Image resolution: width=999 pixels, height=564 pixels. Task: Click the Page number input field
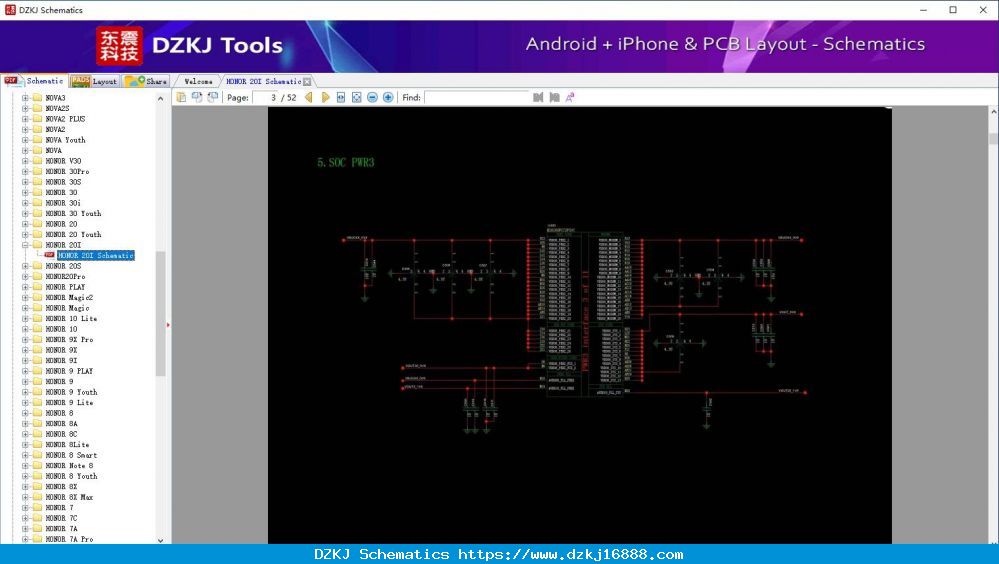[x=266, y=98]
